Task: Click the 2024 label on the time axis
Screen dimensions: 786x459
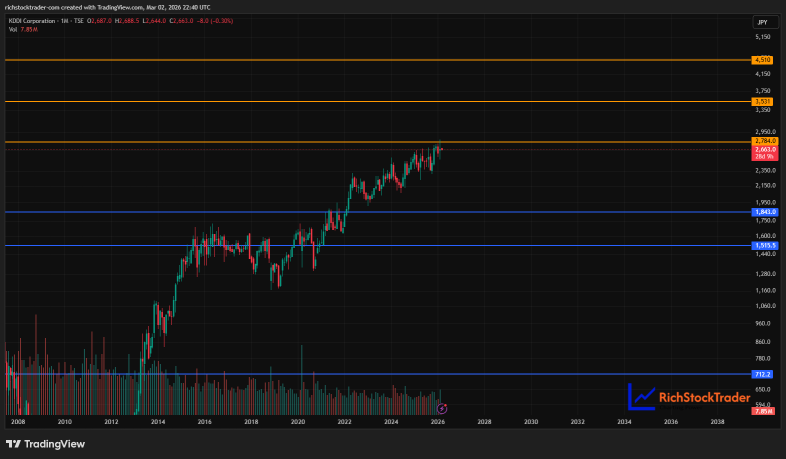Action: [391, 422]
